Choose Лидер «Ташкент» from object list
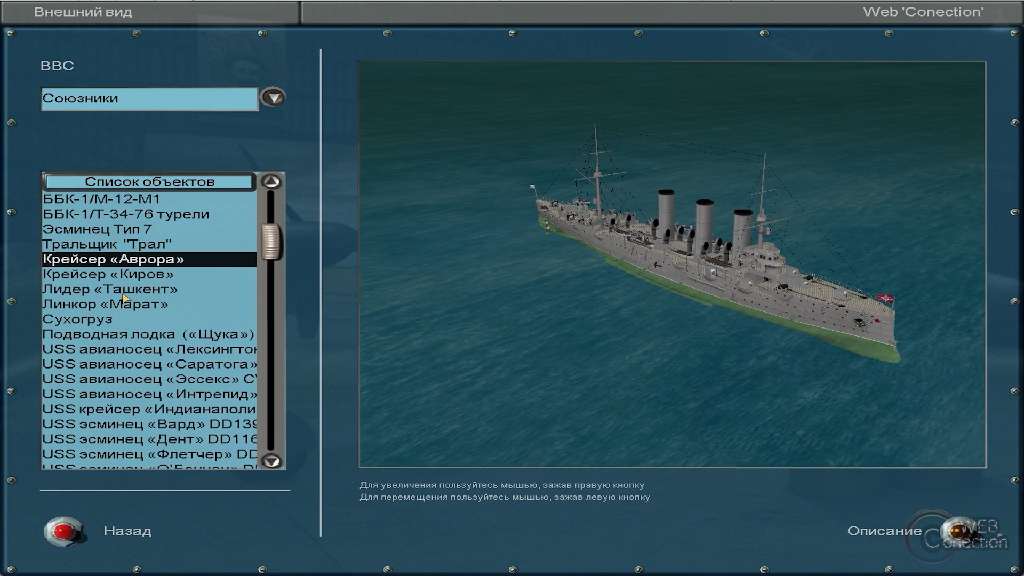The image size is (1024, 576). pos(110,289)
